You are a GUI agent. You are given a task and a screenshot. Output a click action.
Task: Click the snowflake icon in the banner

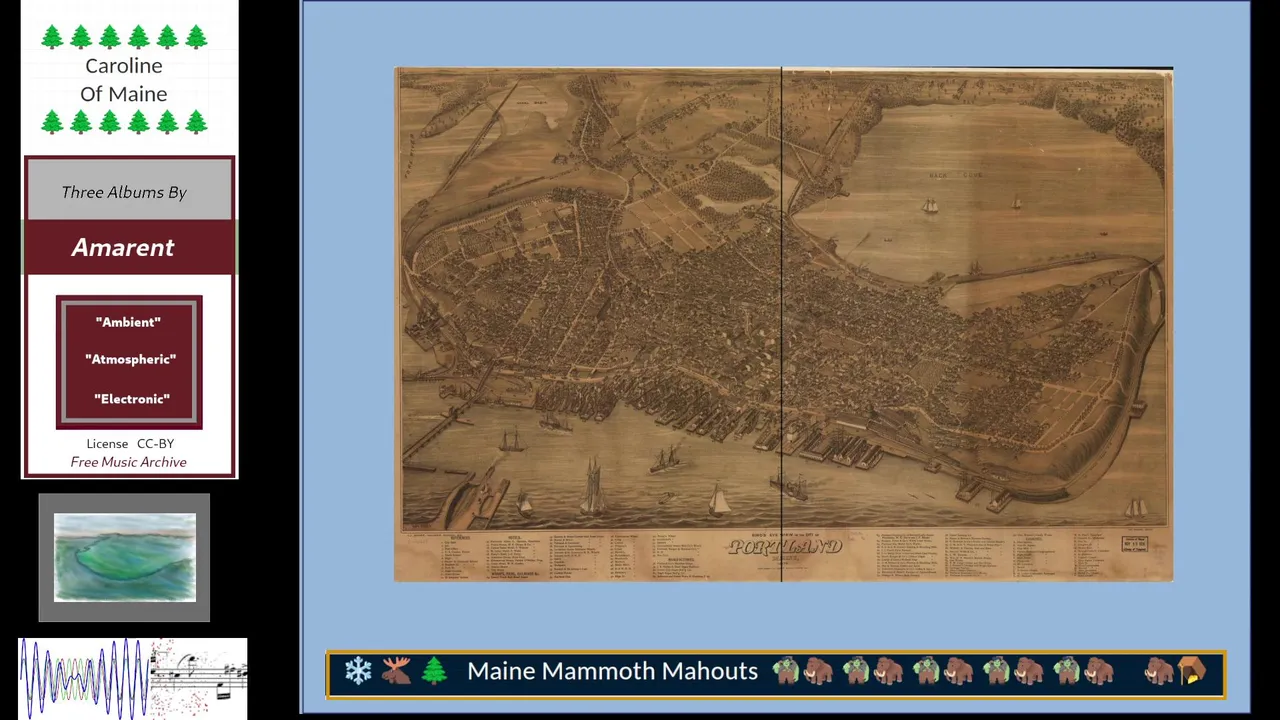coord(358,671)
